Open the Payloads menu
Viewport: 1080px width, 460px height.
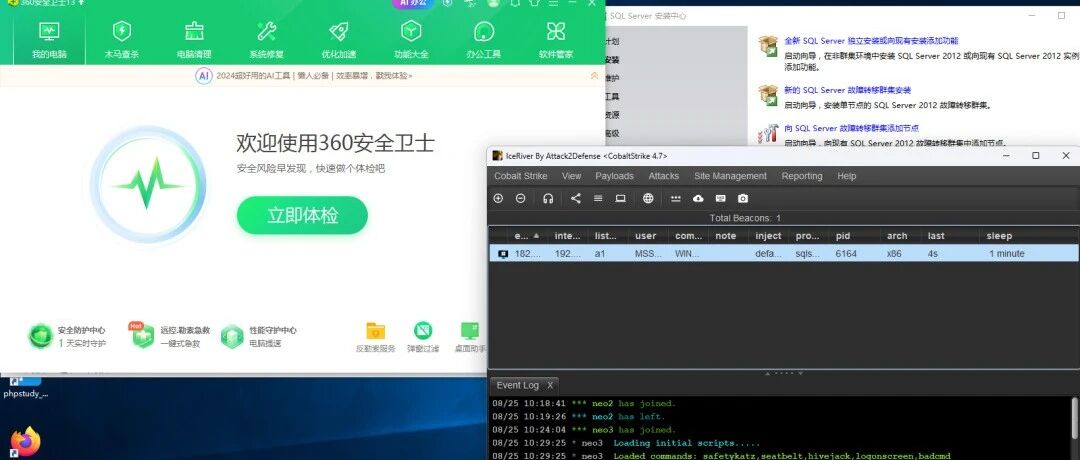[x=614, y=176]
